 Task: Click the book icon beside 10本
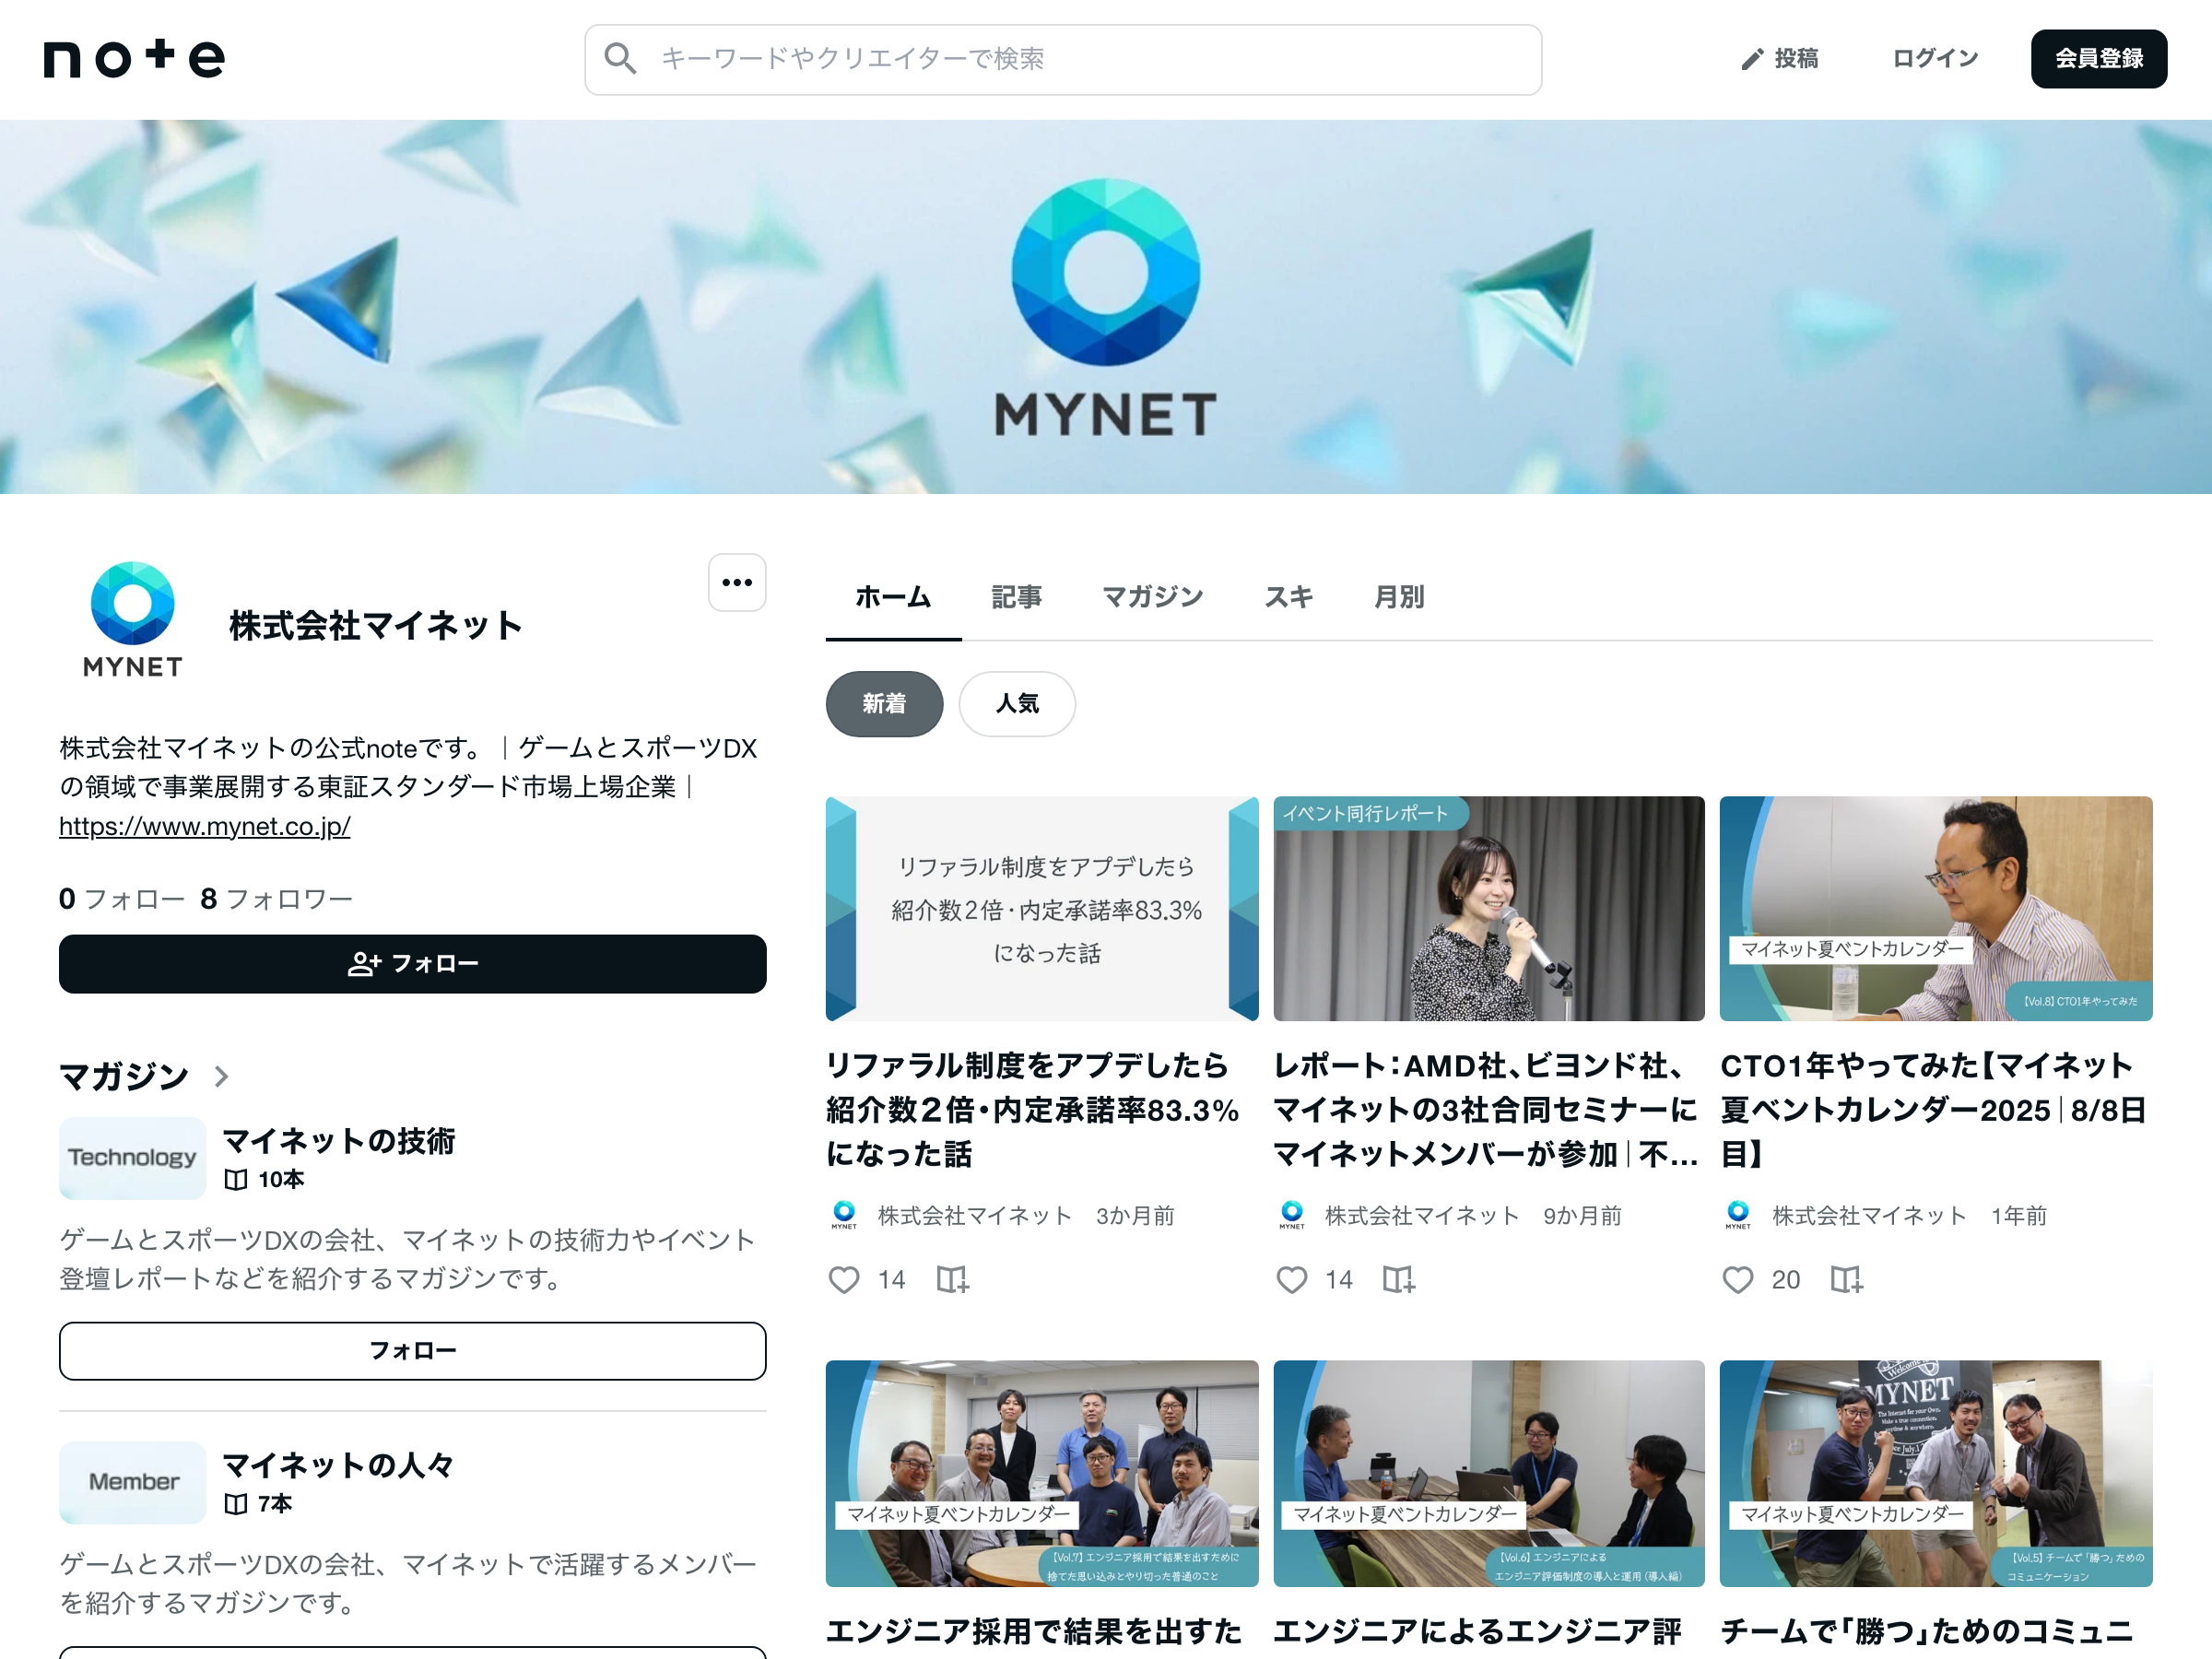(236, 1180)
